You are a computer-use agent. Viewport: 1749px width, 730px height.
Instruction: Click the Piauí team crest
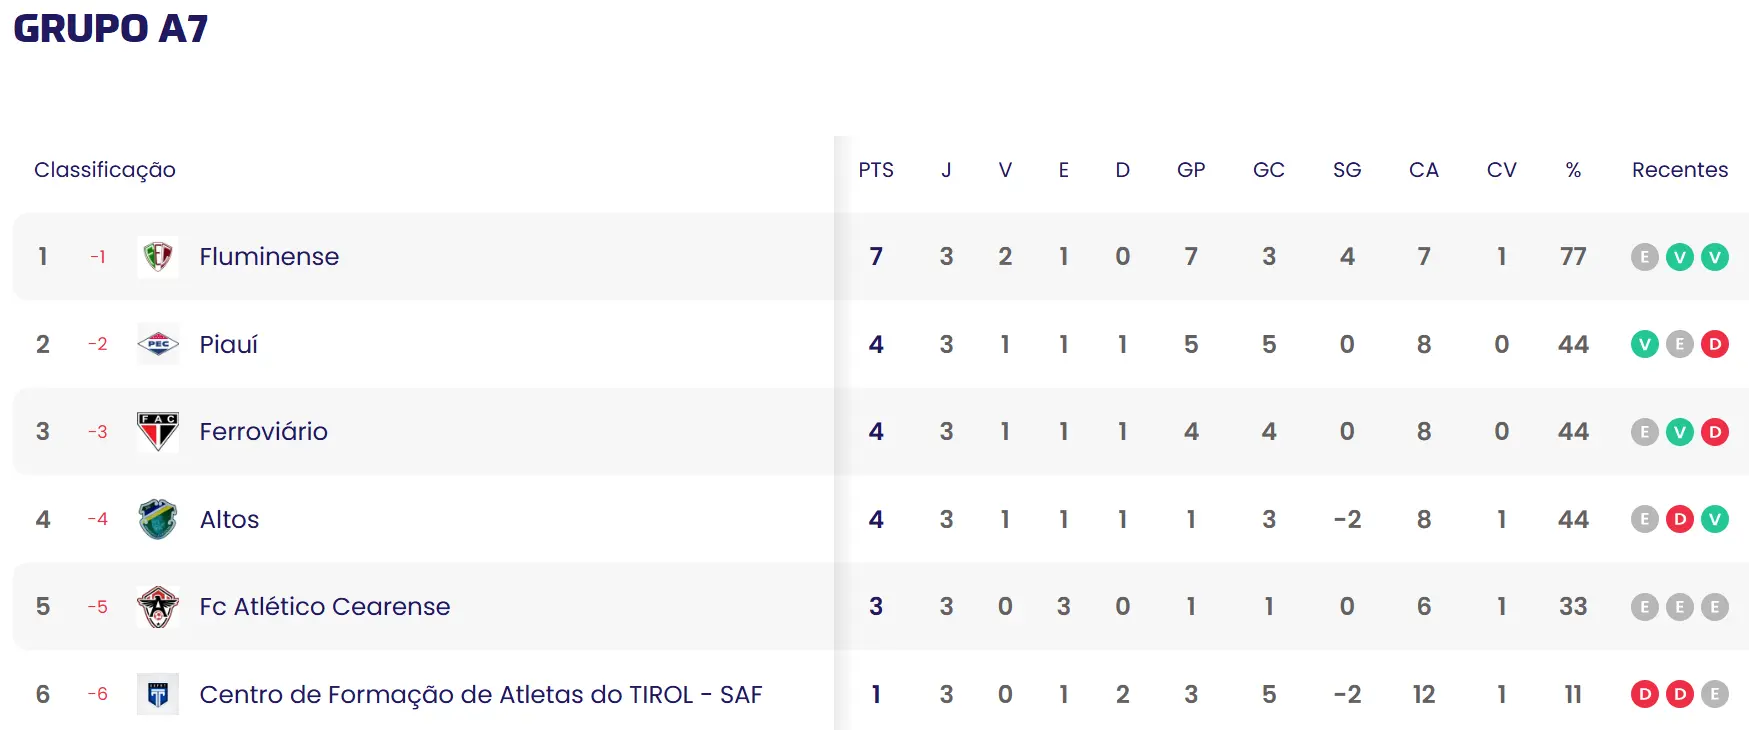tap(158, 344)
